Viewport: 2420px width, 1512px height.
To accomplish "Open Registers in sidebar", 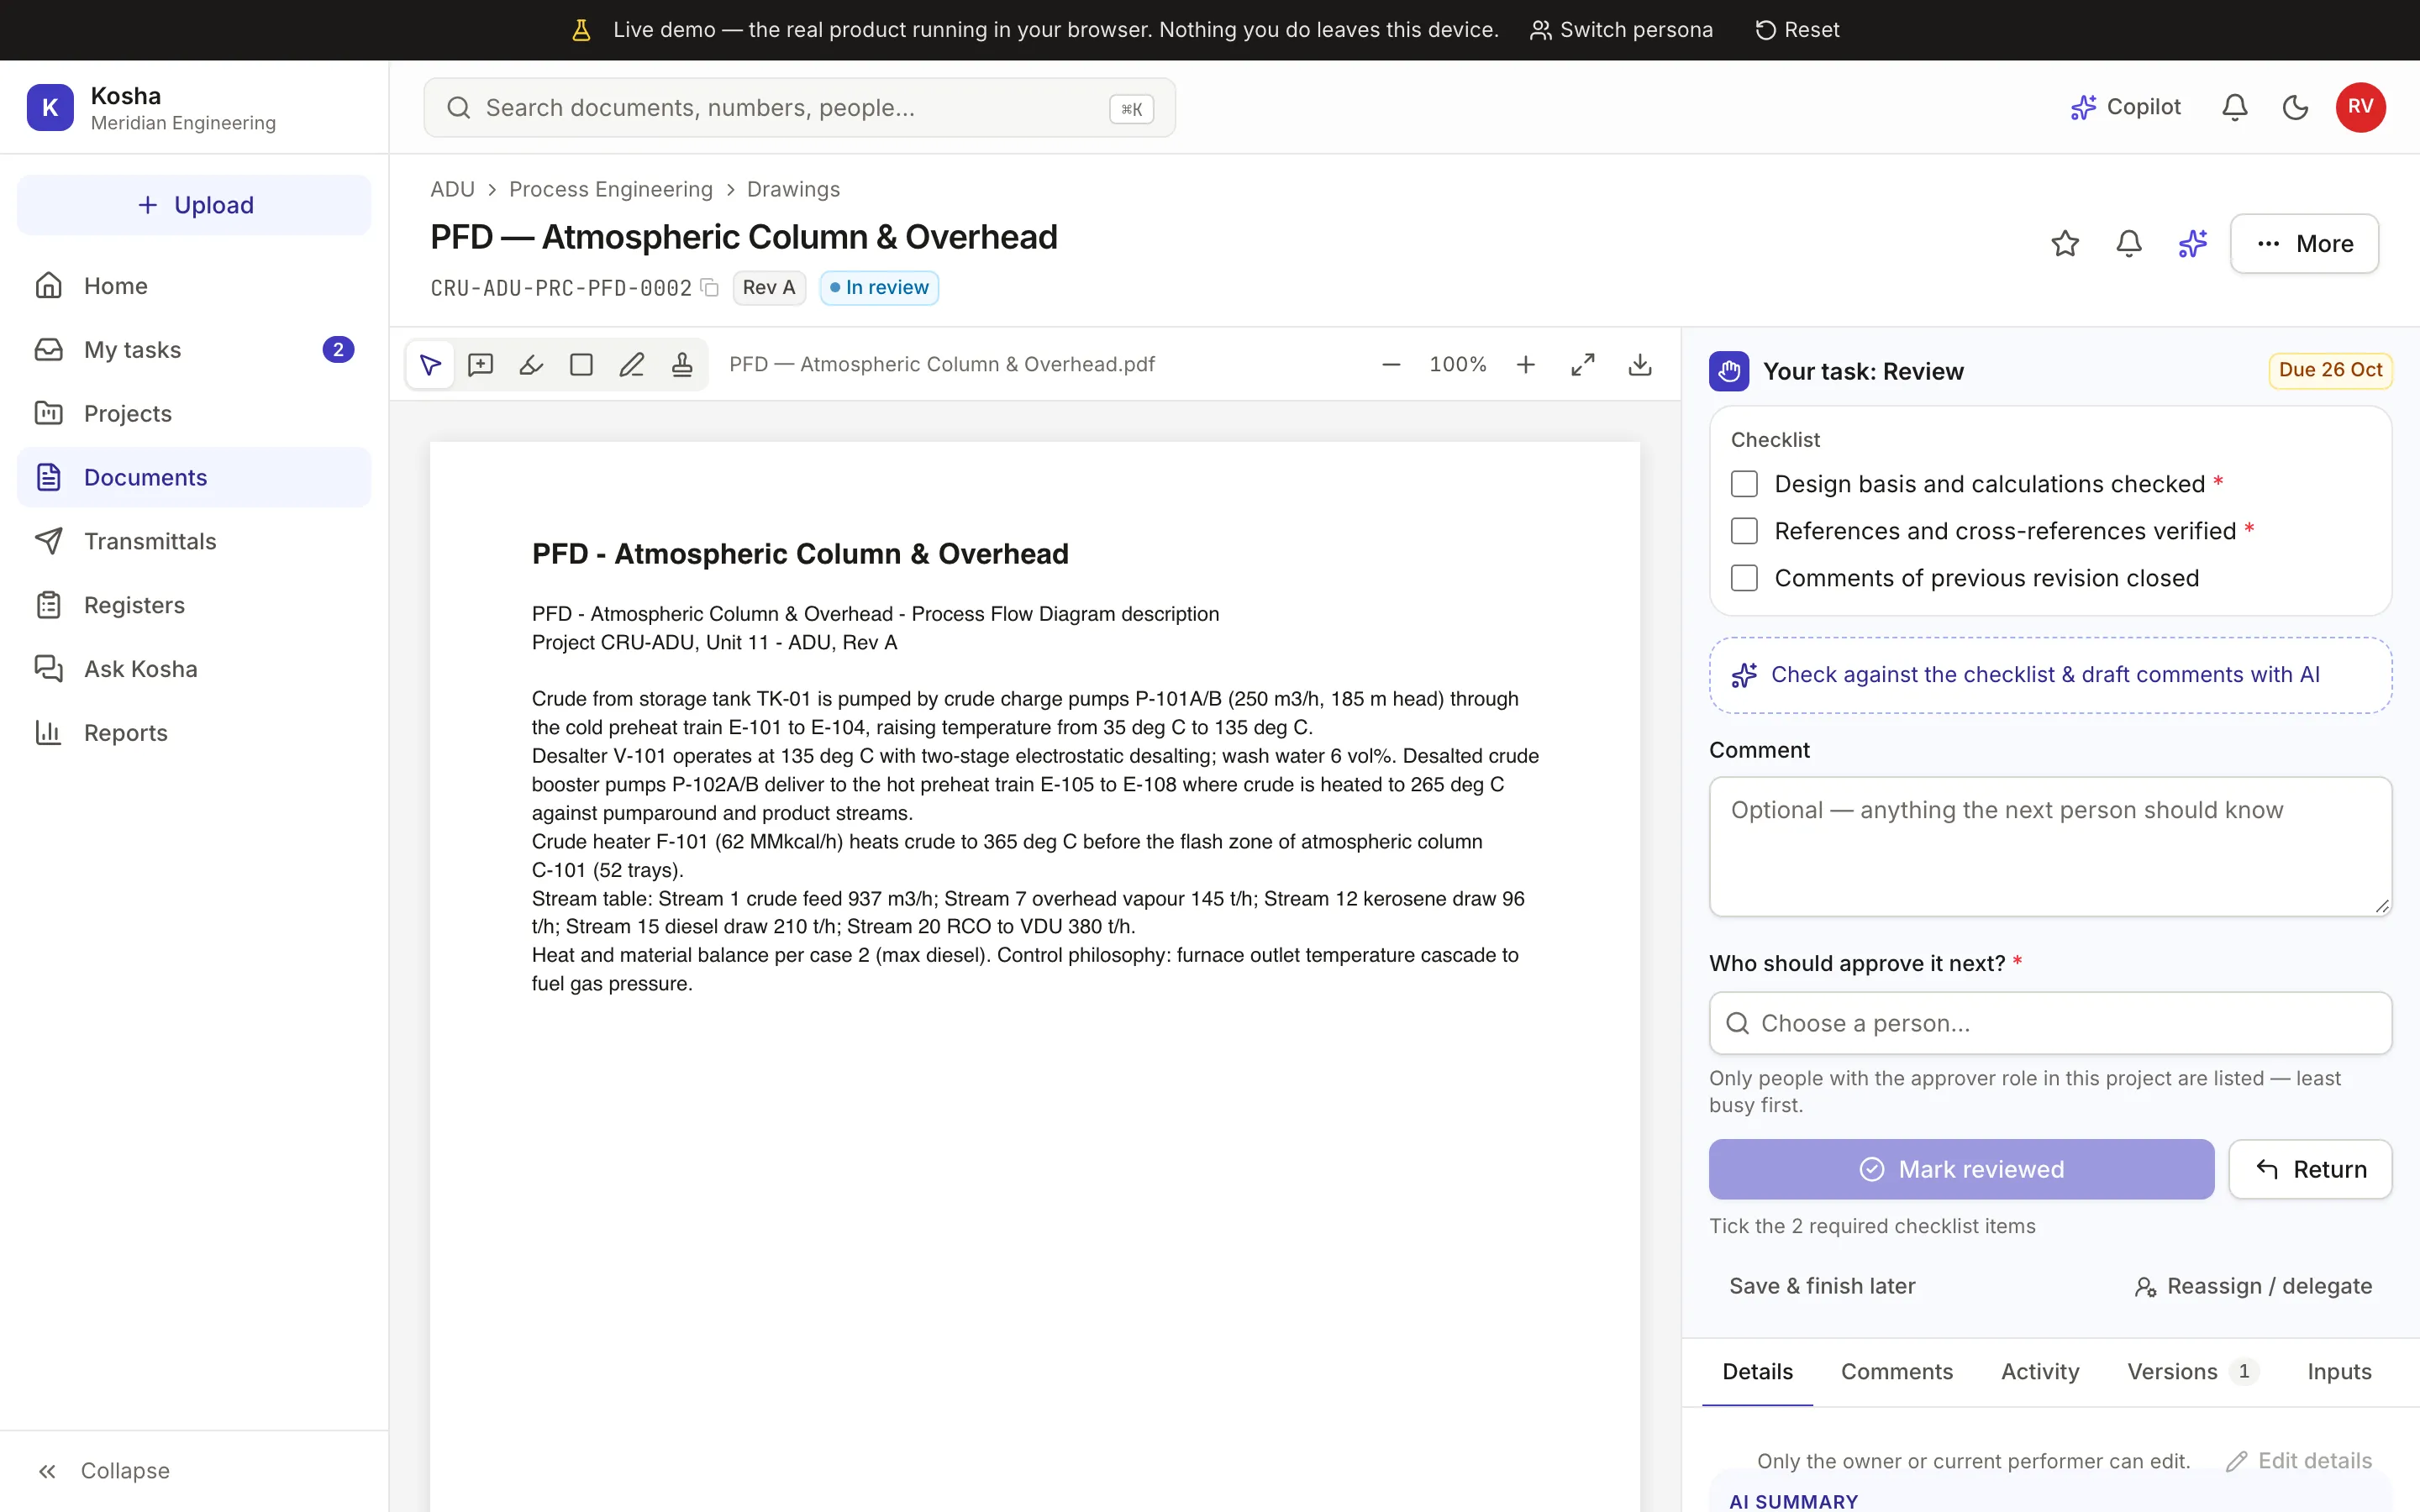I will (194, 605).
